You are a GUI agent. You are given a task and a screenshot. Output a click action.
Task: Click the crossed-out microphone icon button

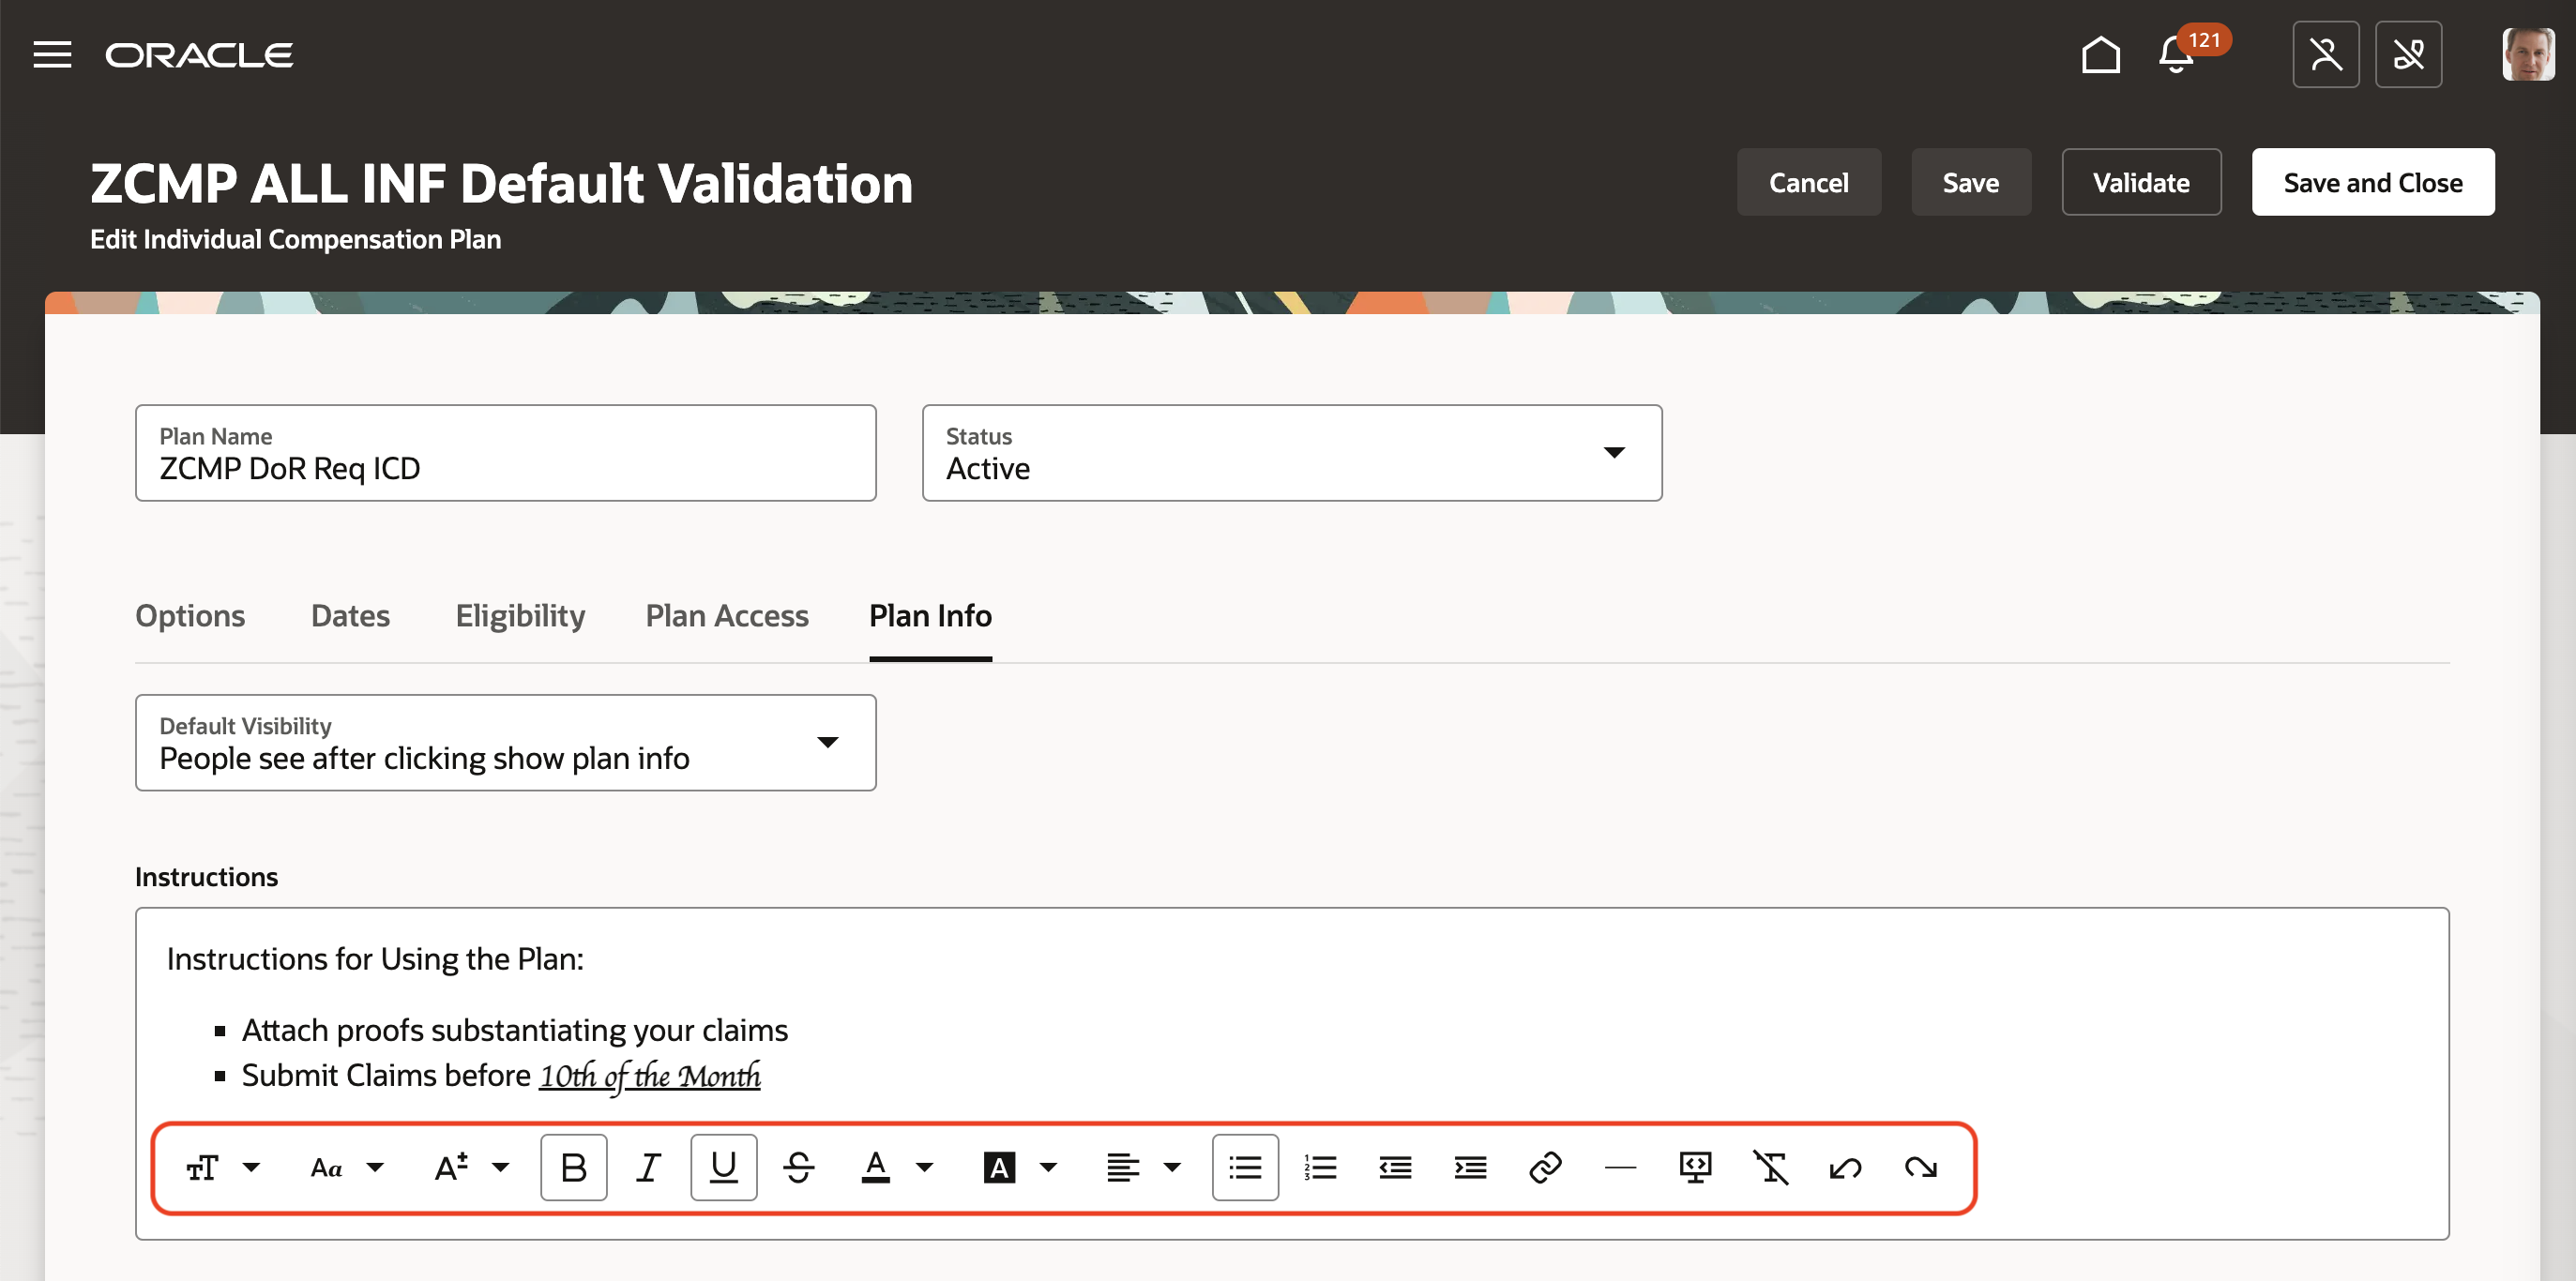tap(2408, 55)
